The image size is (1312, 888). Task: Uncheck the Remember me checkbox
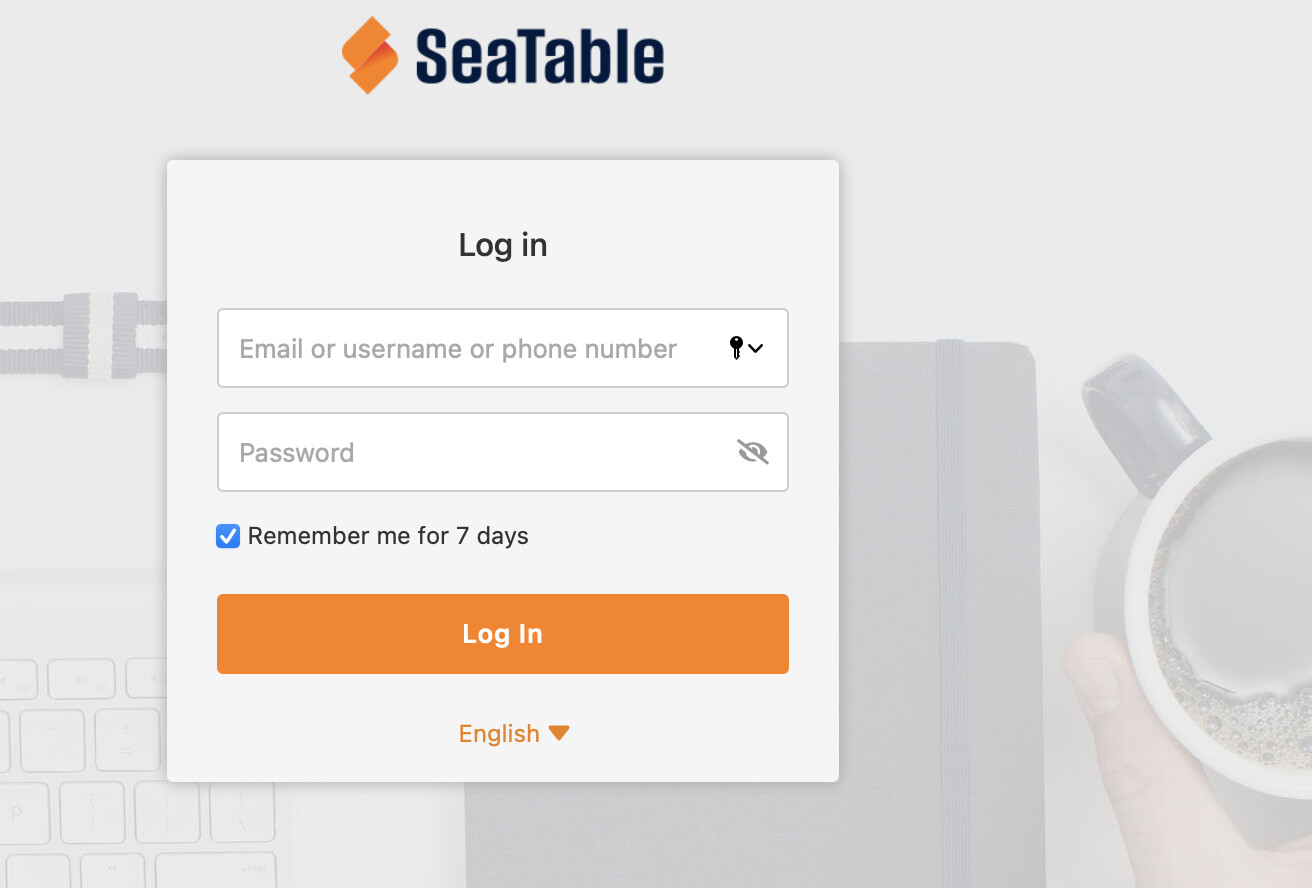228,536
